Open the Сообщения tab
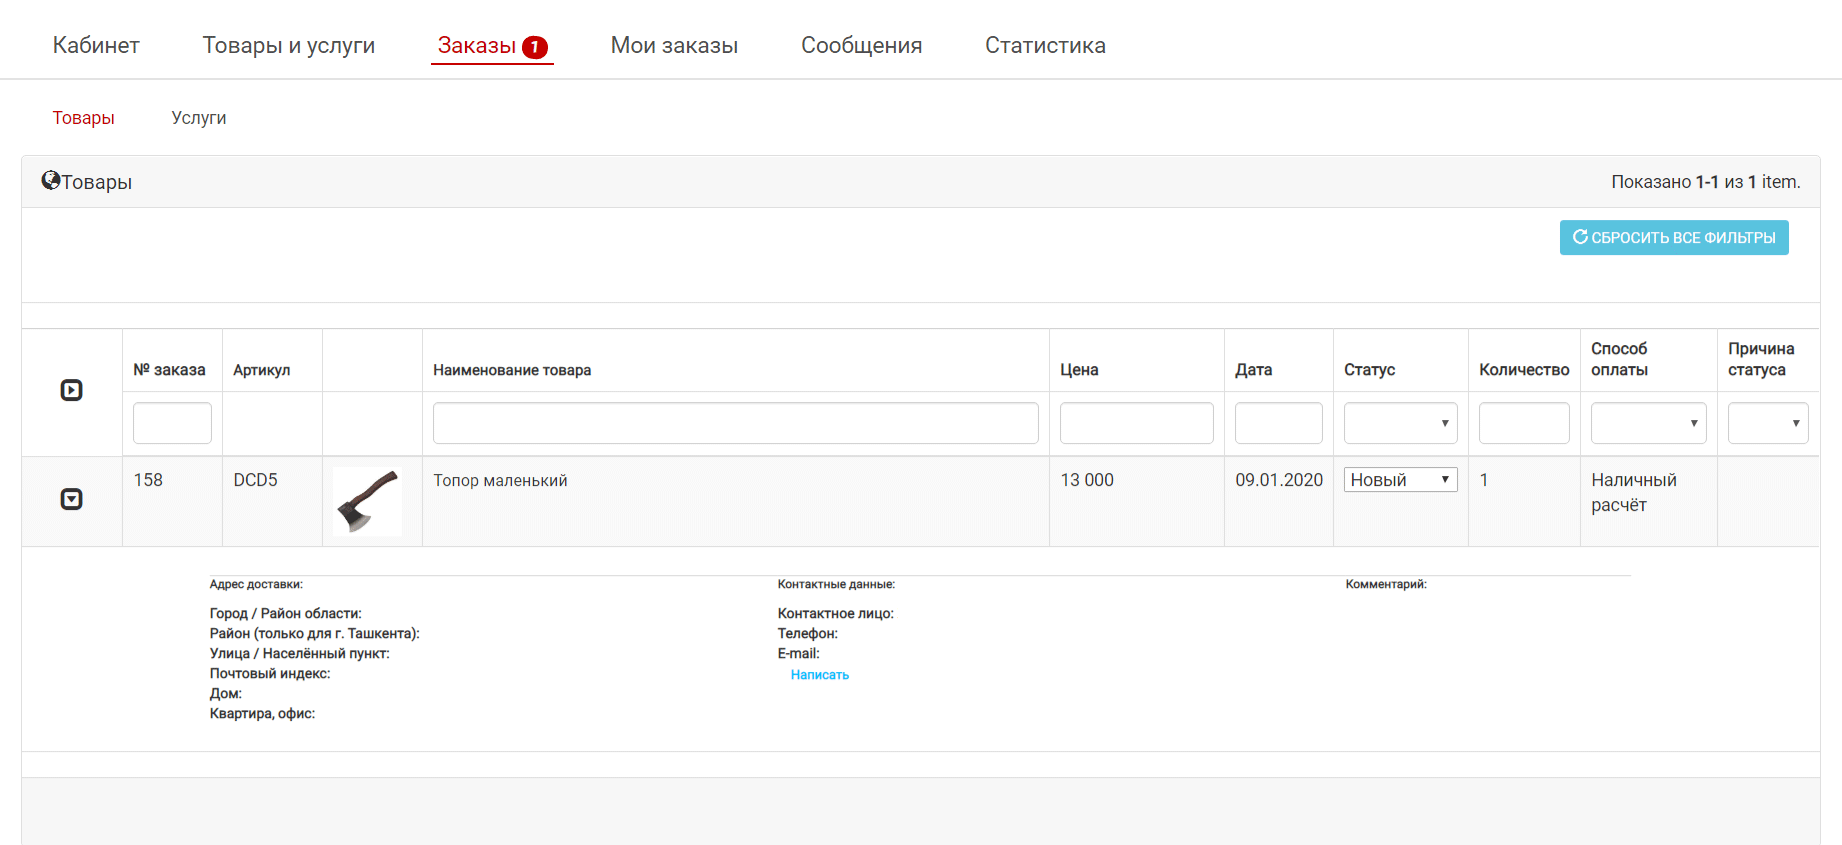The height and width of the screenshot is (845, 1842). 861,46
